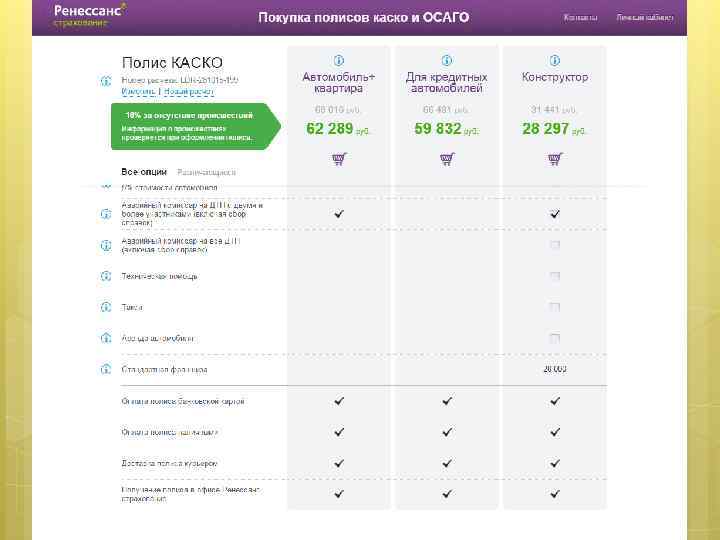Screen dimensions: 720x540
Task: Open info icon above Конструктор
Action: (x=554, y=61)
